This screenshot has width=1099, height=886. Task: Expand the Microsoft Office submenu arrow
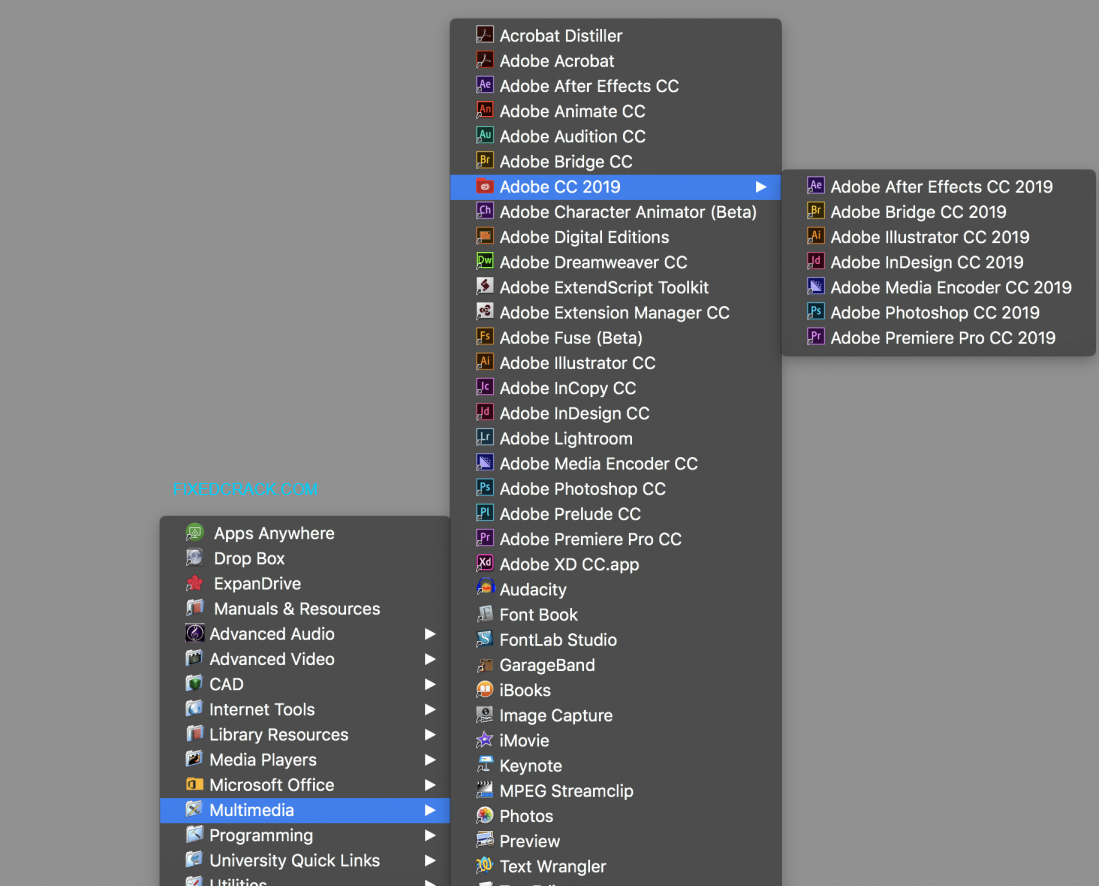[430, 785]
